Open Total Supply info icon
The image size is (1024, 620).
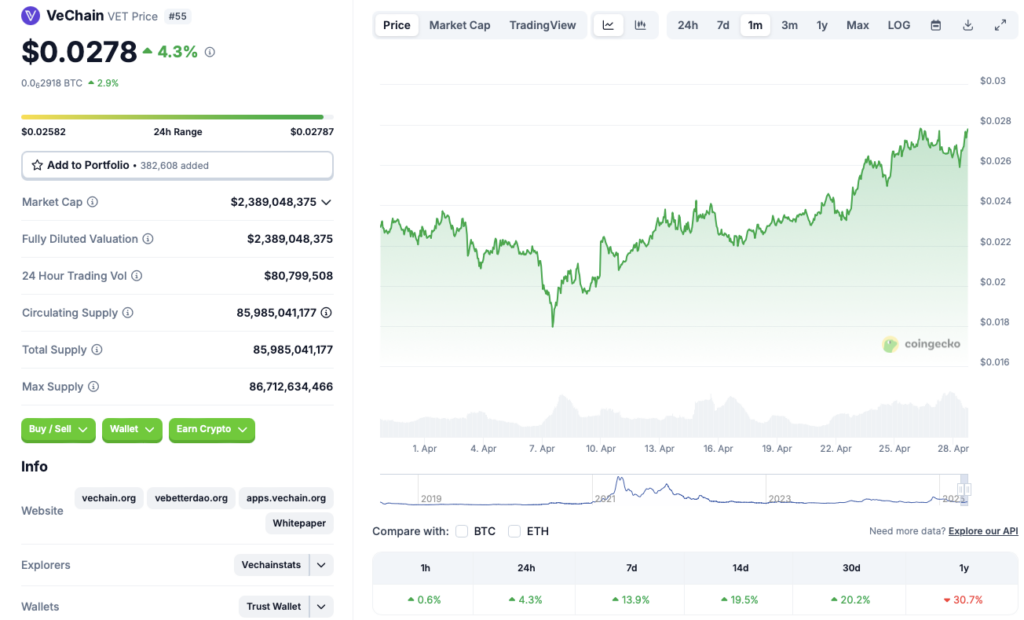(x=97, y=350)
